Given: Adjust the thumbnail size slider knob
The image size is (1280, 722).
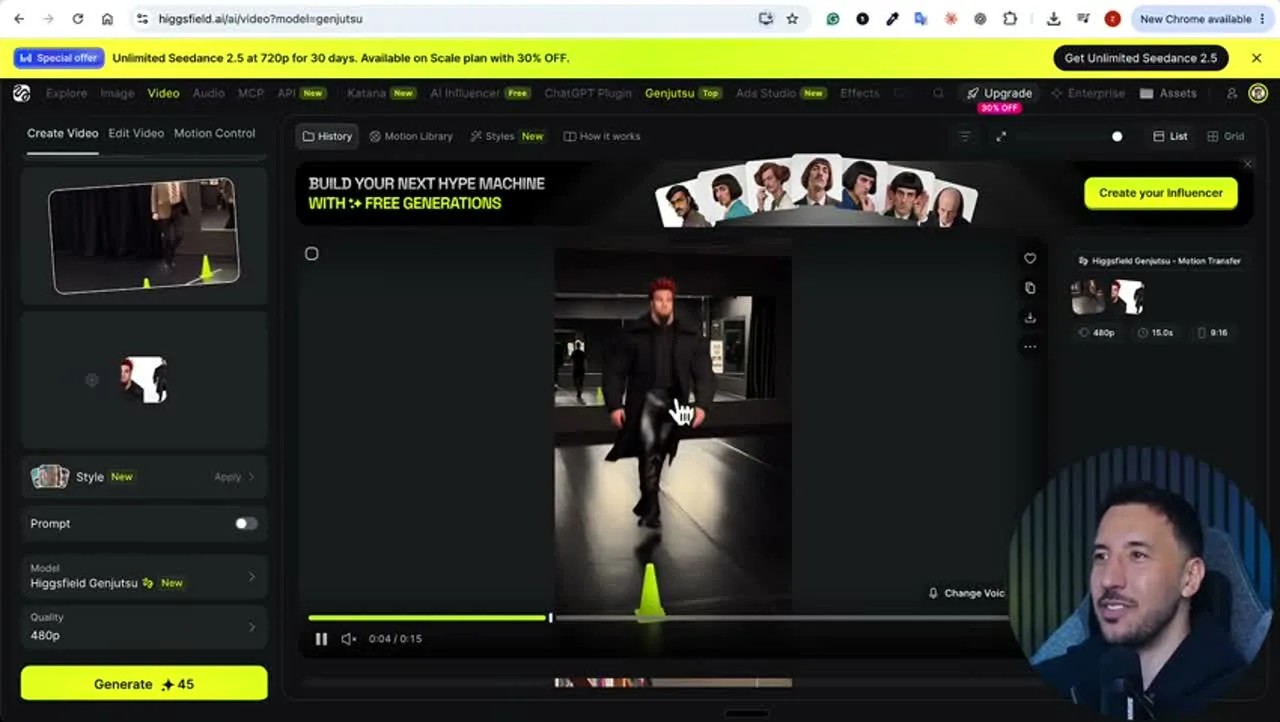Looking at the screenshot, I should (x=1117, y=136).
